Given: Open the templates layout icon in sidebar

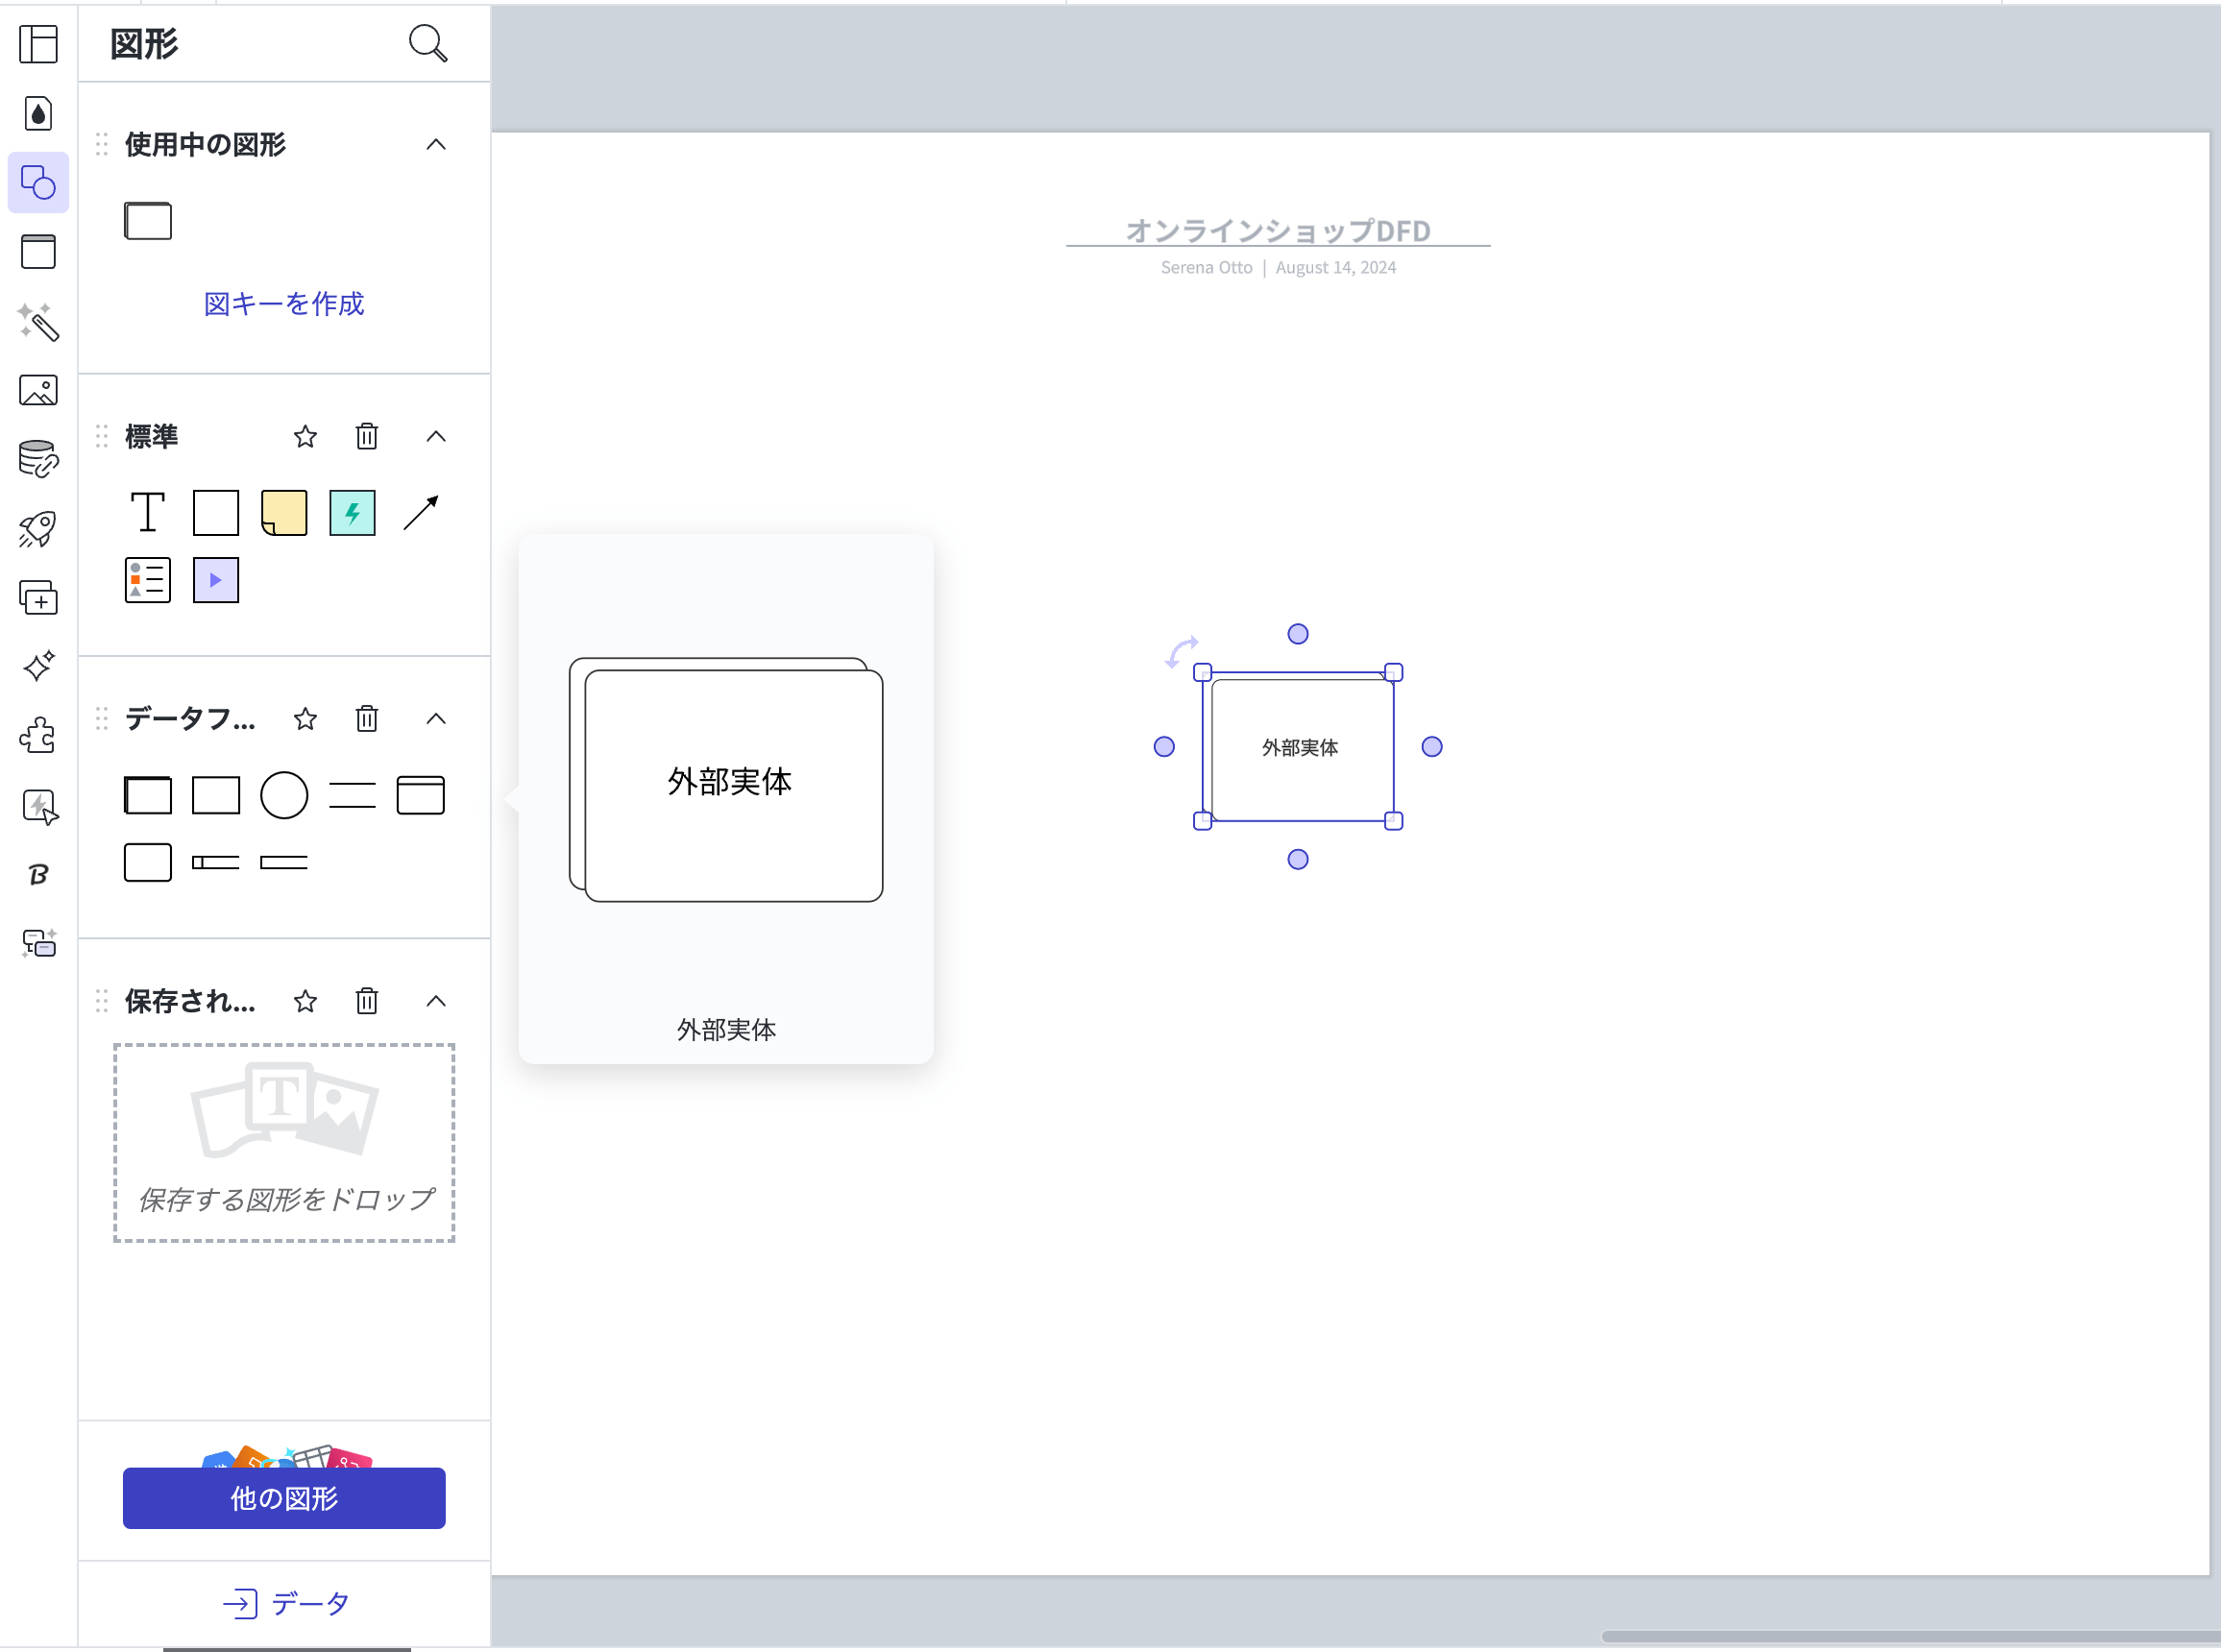Looking at the screenshot, I should pos(38,44).
